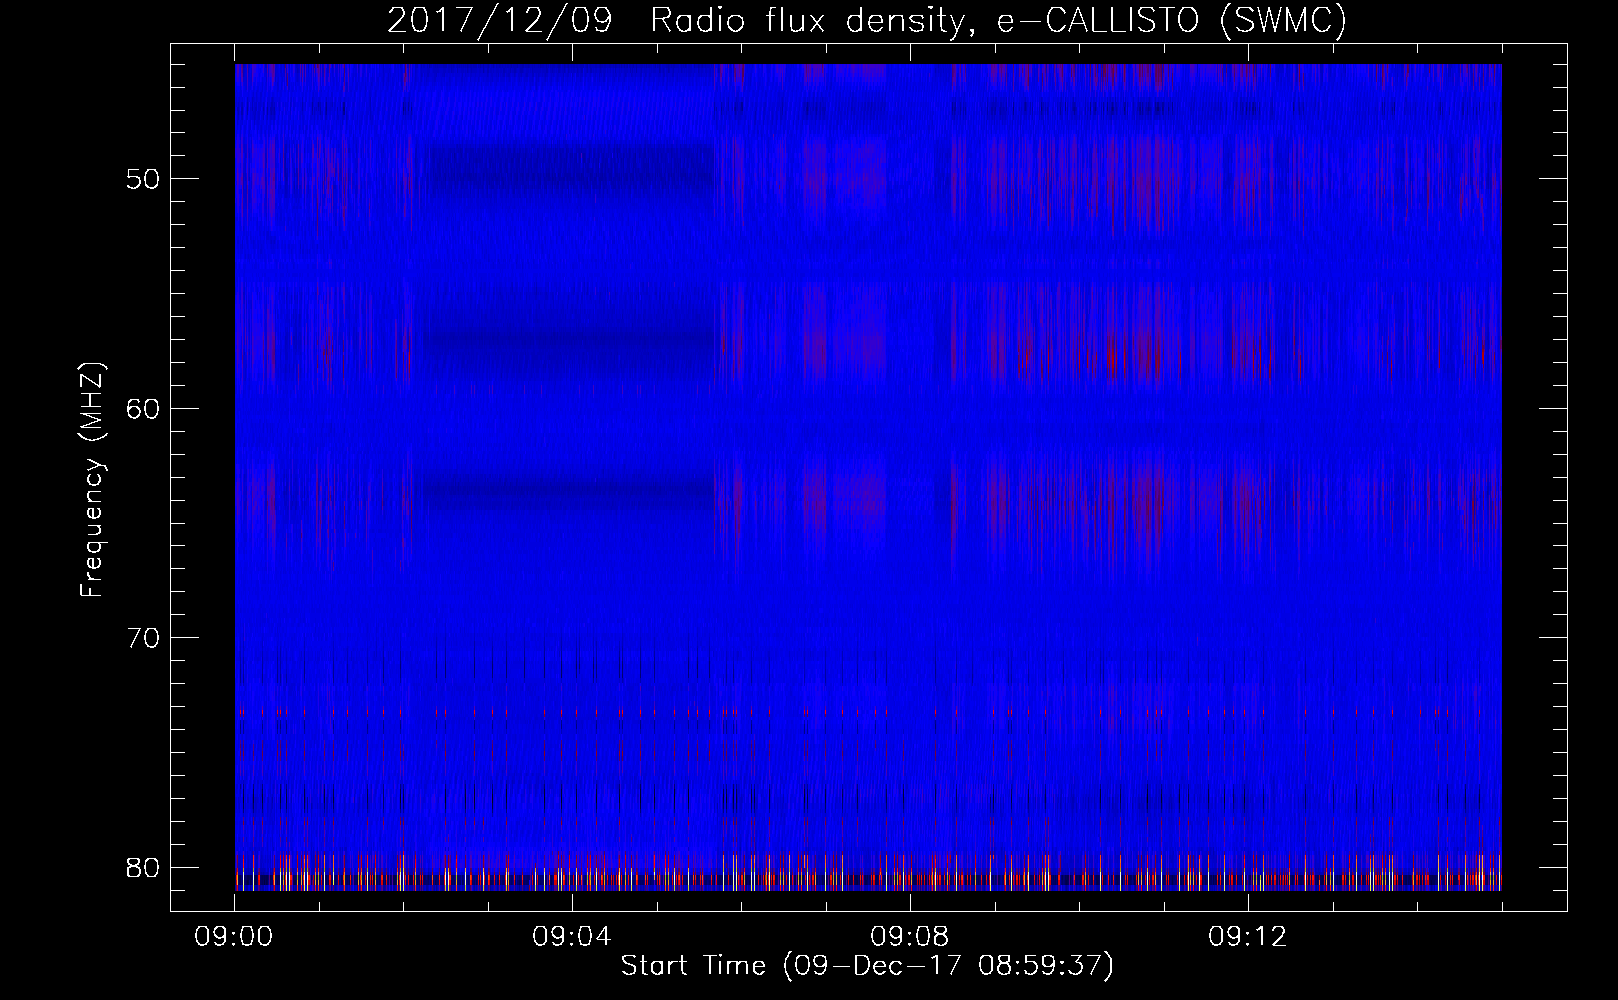
Task: Click the 'Start Time (09-Dec-17 08:59:37)' label
Action: coord(867,966)
